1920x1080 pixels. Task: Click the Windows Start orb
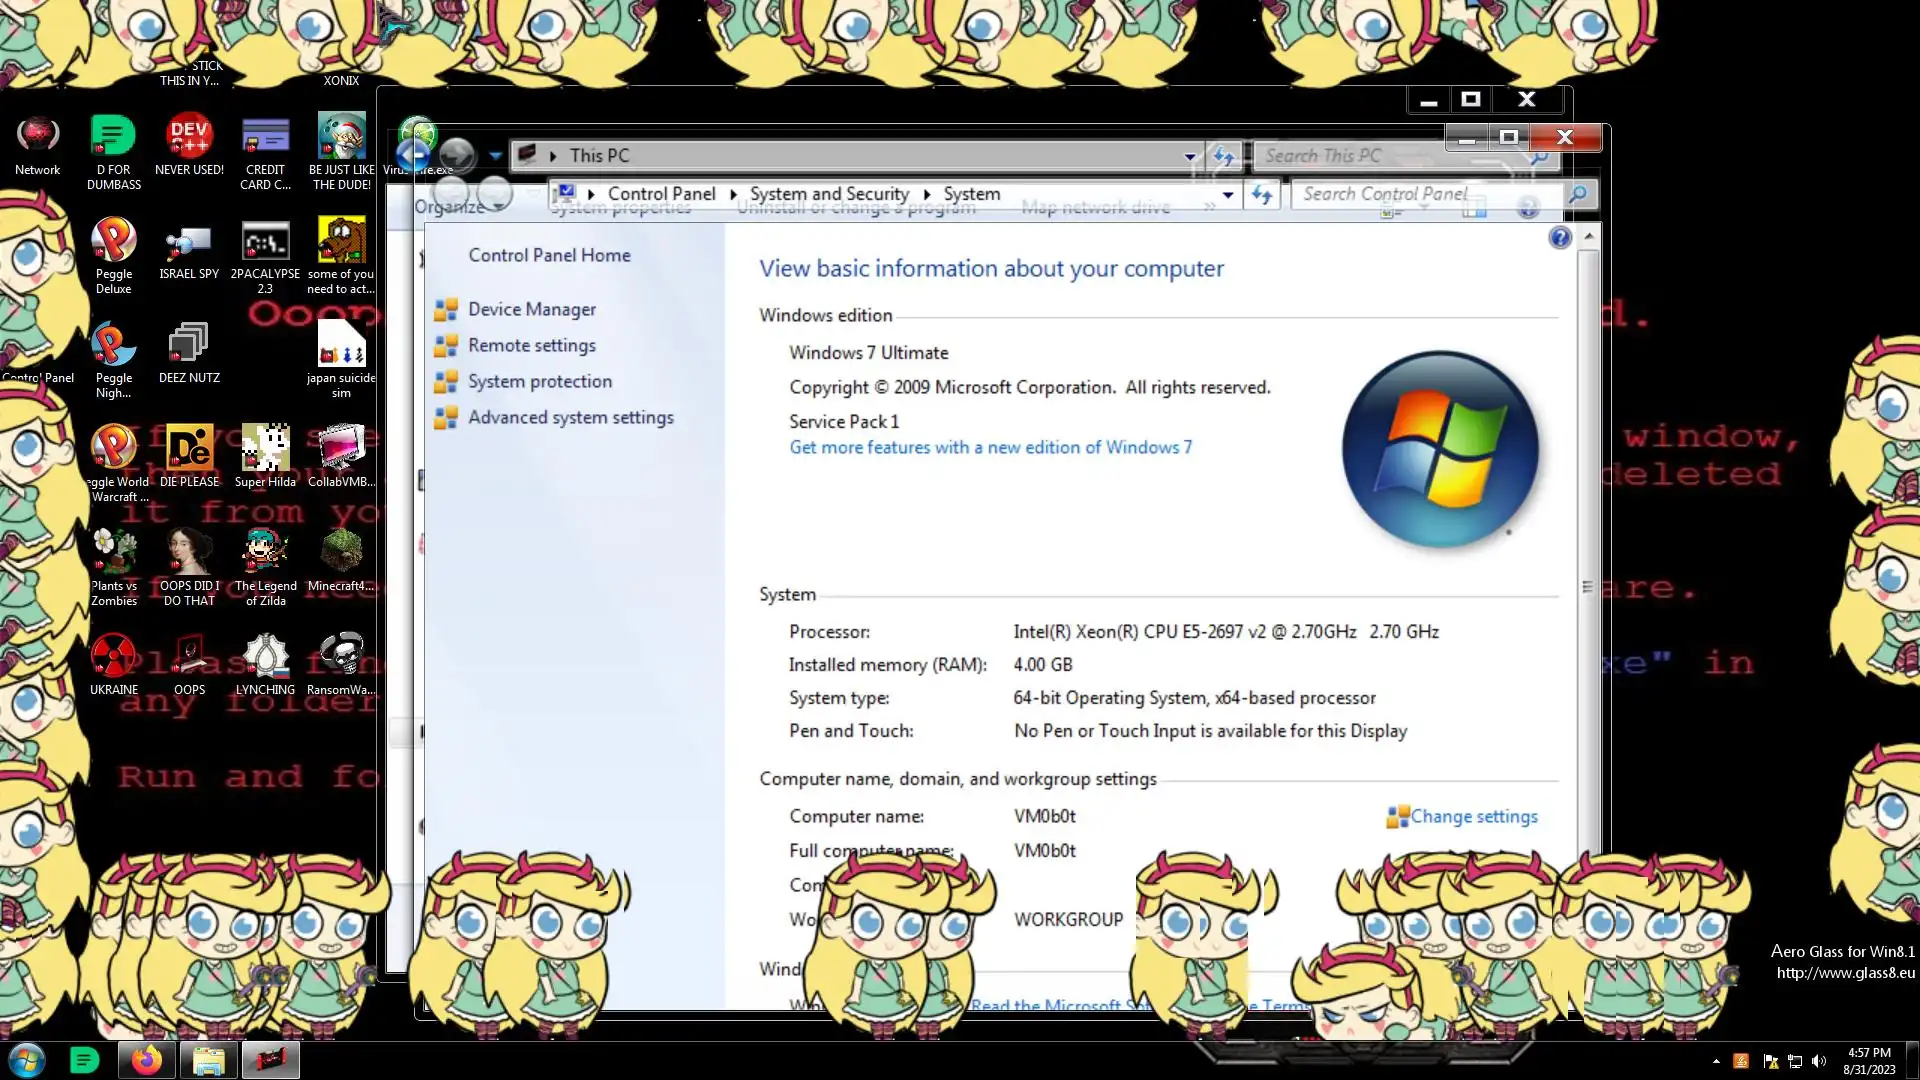(x=27, y=1059)
